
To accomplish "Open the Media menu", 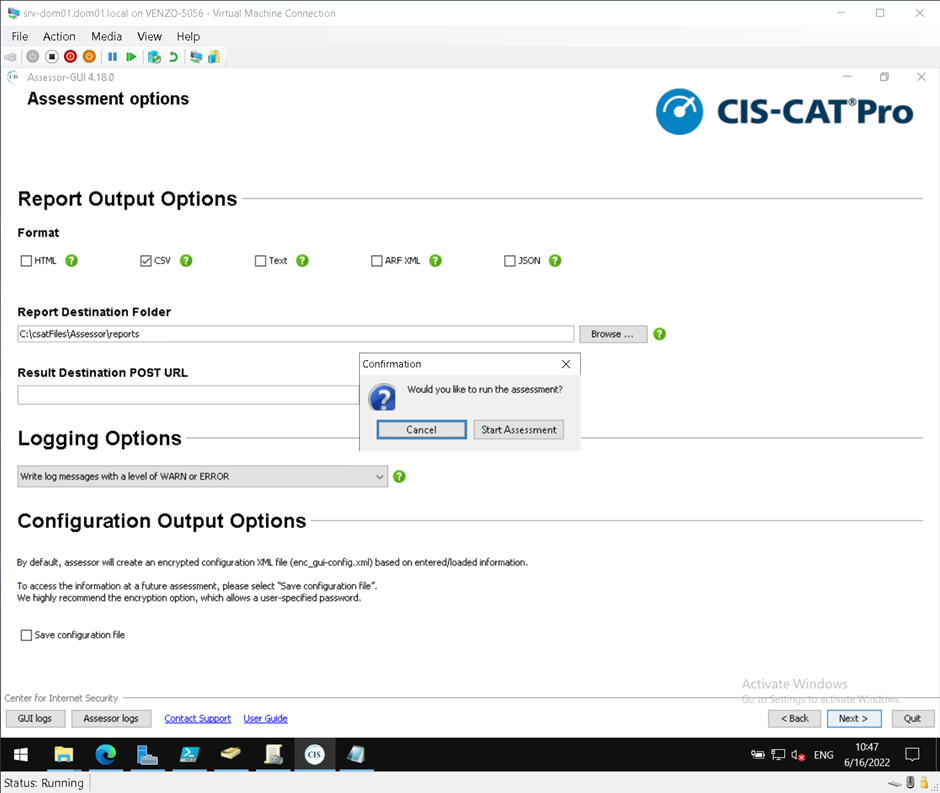I will pos(106,37).
